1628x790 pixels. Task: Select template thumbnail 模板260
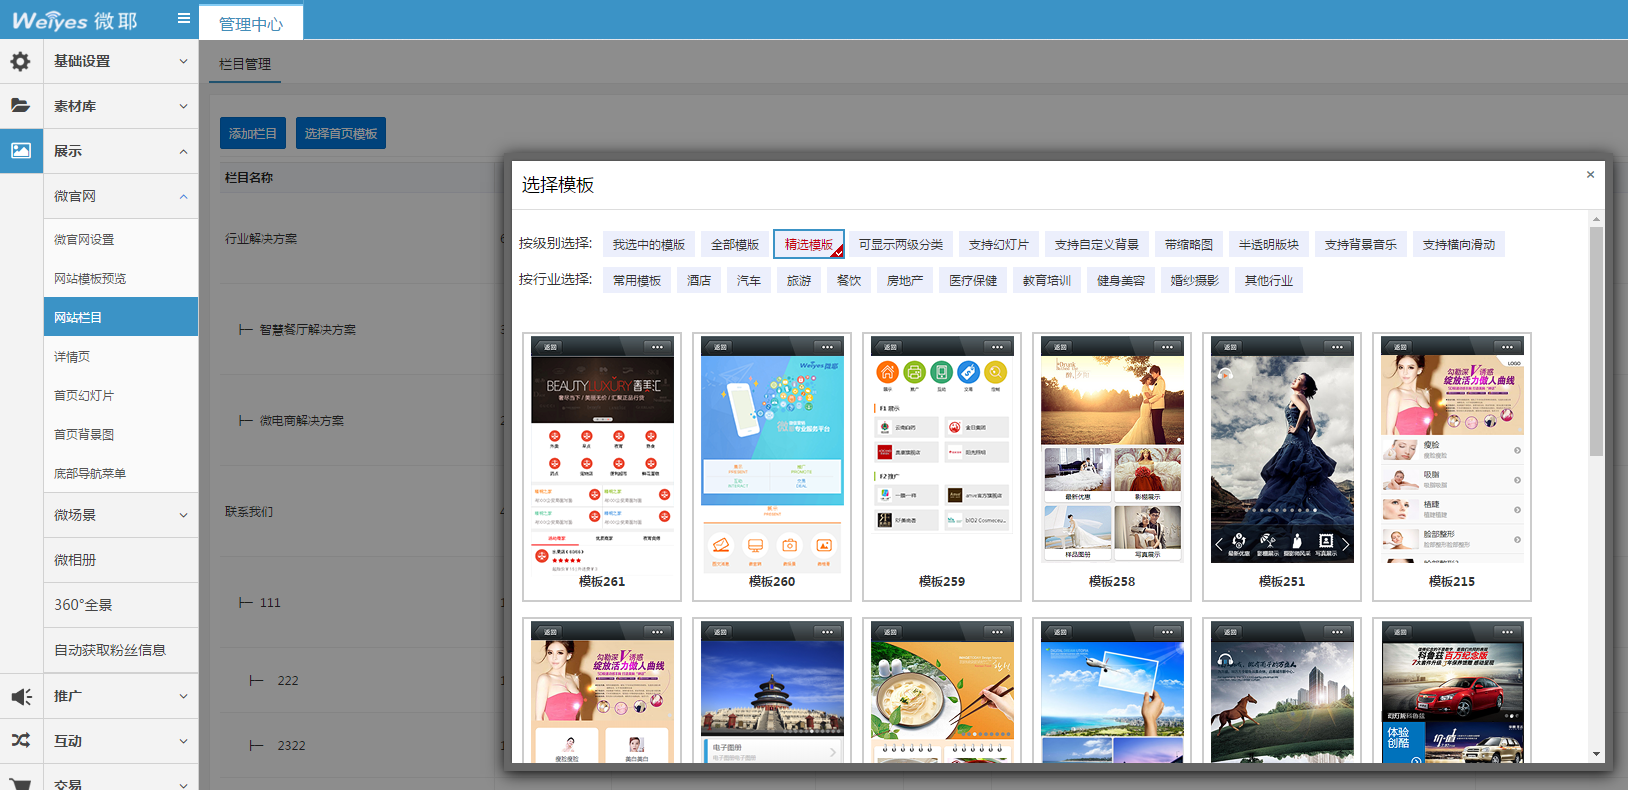click(772, 467)
